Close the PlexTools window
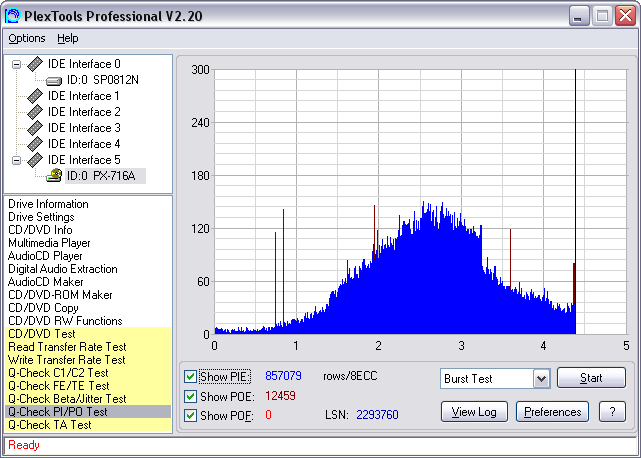This screenshot has width=641, height=458. [625, 16]
